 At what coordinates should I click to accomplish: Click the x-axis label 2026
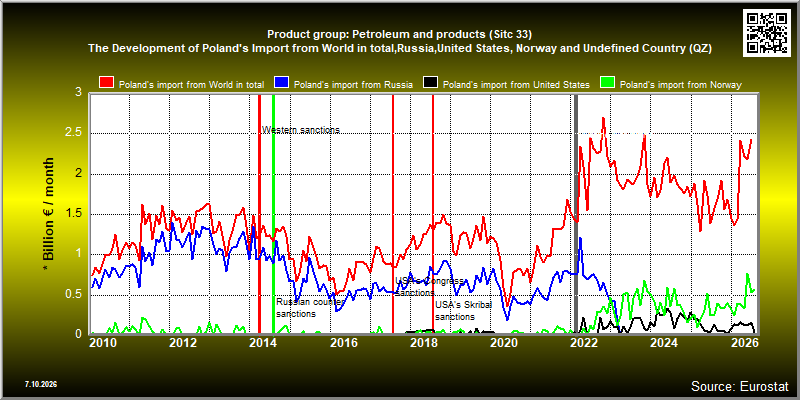745,343
